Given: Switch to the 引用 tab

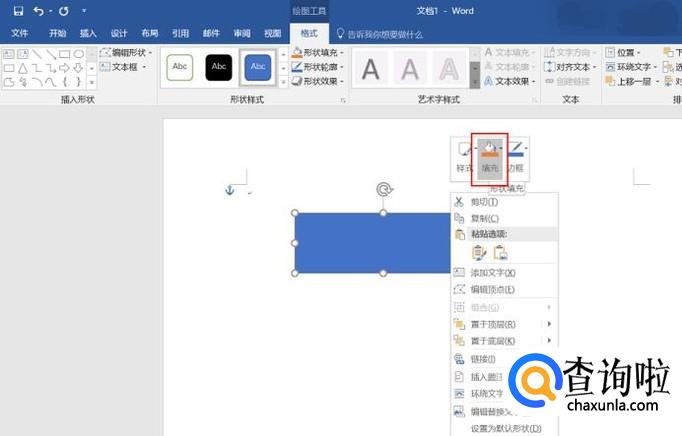Looking at the screenshot, I should (x=180, y=34).
